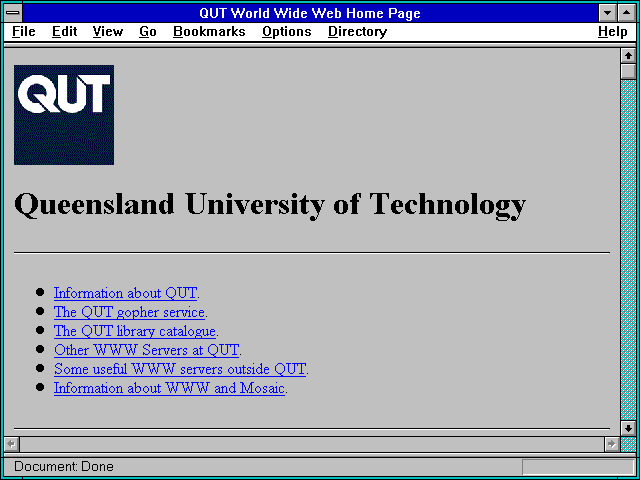Click the progress indicator box in status bar
The width and height of the screenshot is (640, 480).
[x=578, y=467]
